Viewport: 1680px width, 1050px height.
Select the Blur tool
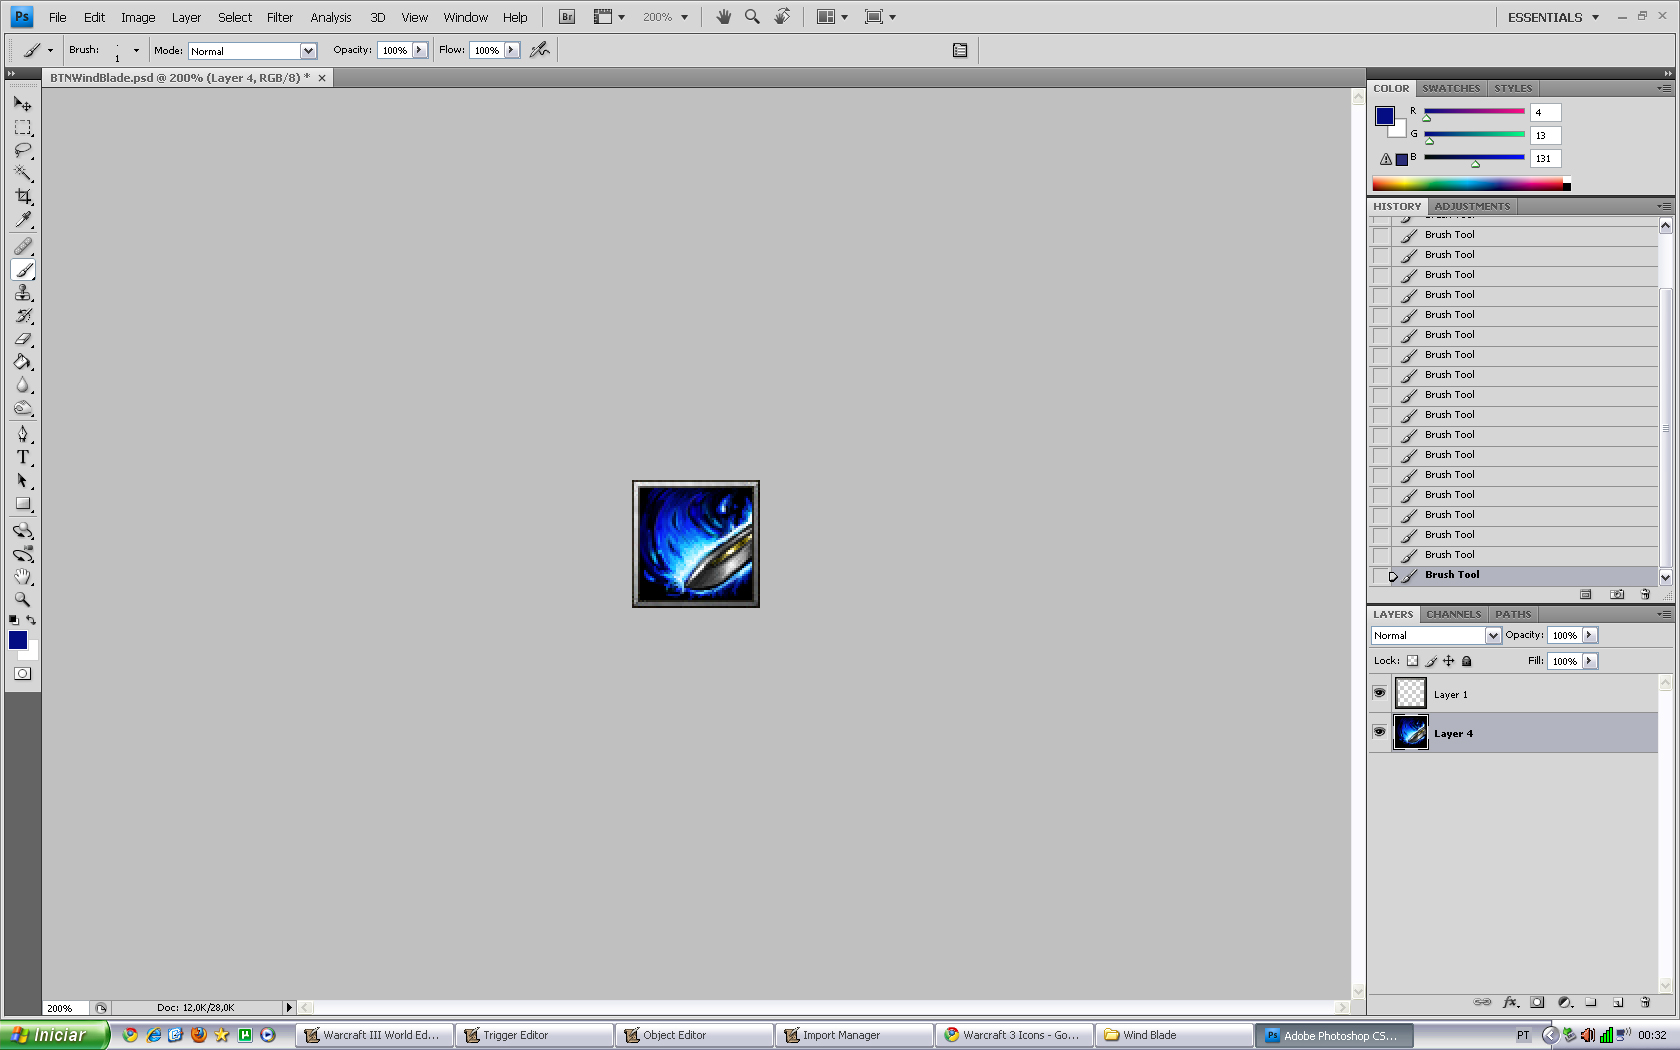23,385
